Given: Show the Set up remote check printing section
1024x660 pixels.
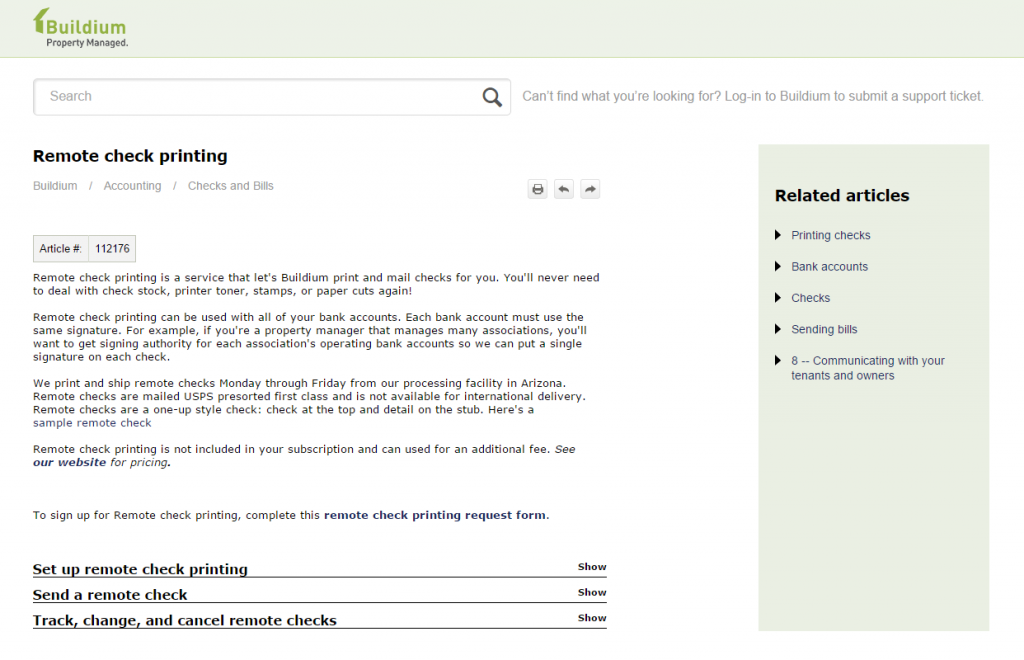Looking at the screenshot, I should [x=591, y=567].
